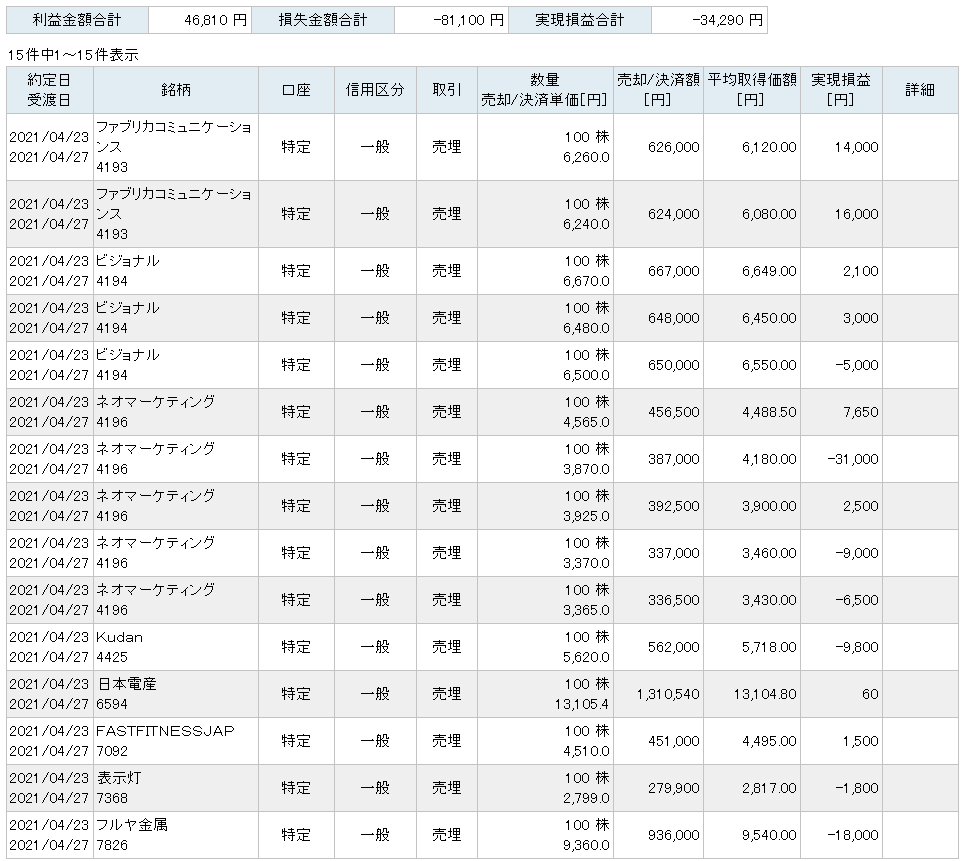Screen dimensions: 963x861
Task: Click the フルヤ金属 7826 stock name
Action: [131, 835]
